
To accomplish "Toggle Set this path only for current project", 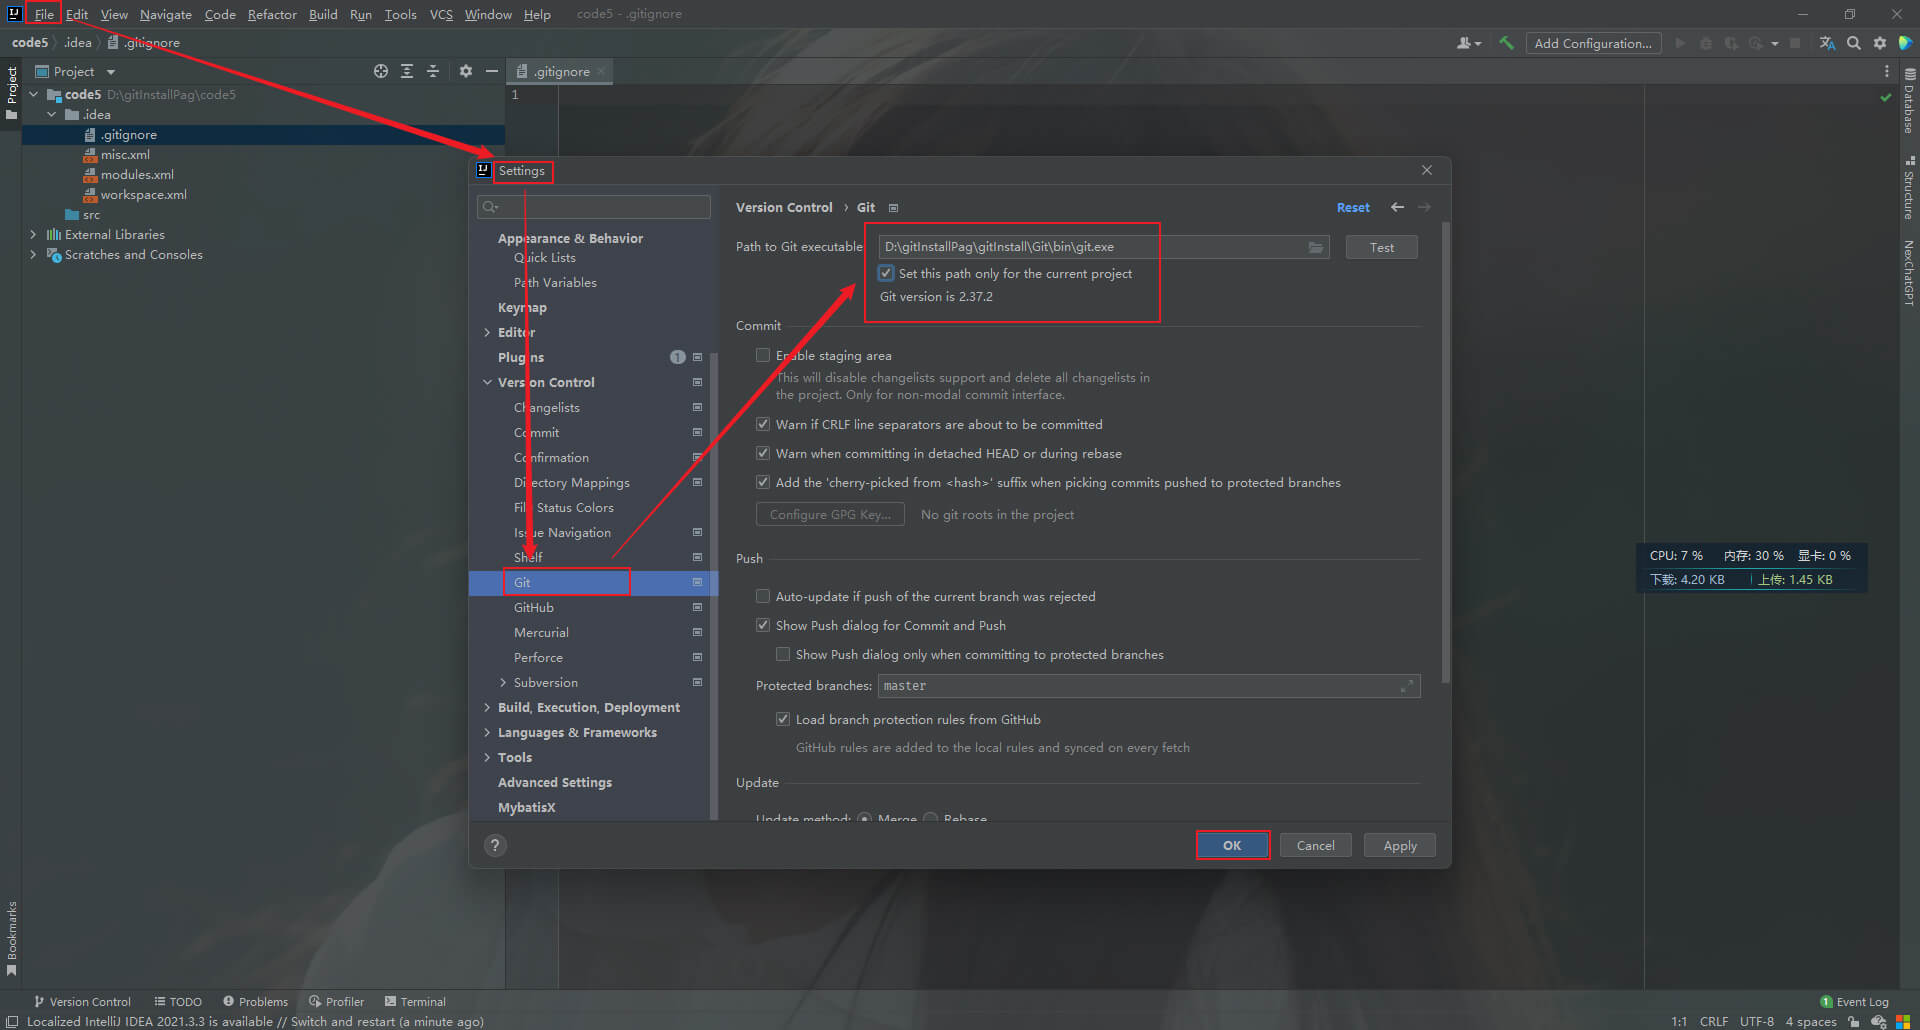I will tap(886, 273).
